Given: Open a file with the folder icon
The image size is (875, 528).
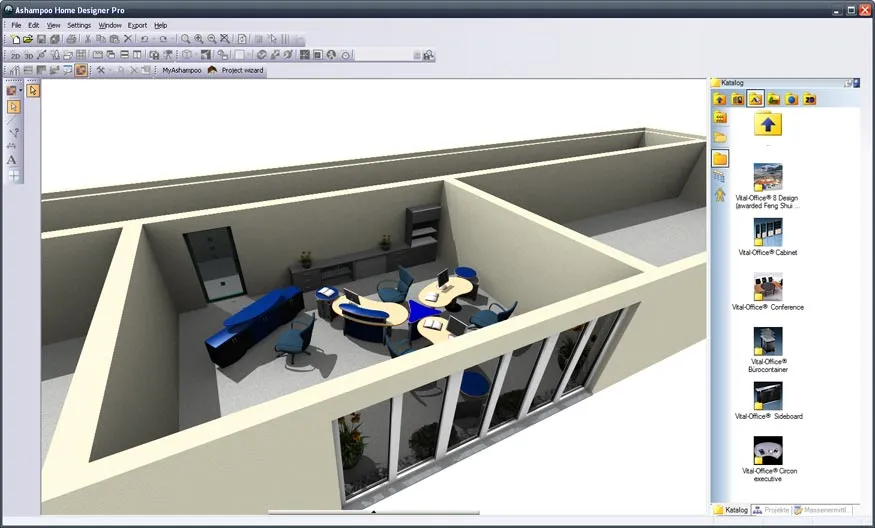Looking at the screenshot, I should [x=28, y=39].
